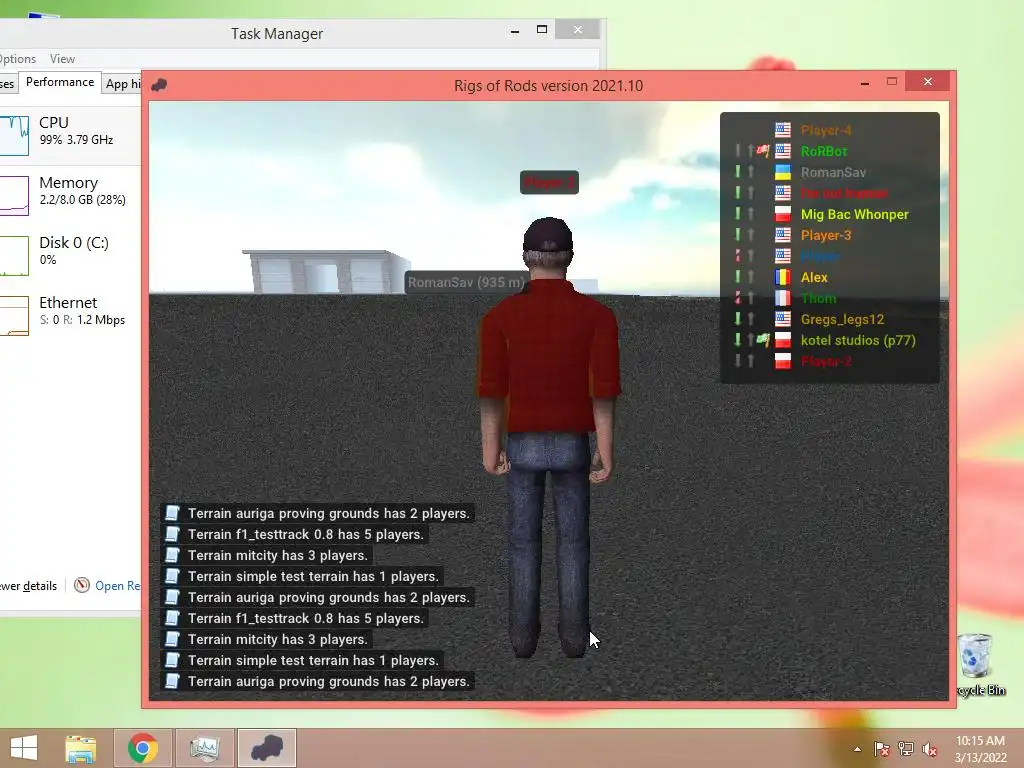Open the Options menu in Task Manager

point(18,59)
